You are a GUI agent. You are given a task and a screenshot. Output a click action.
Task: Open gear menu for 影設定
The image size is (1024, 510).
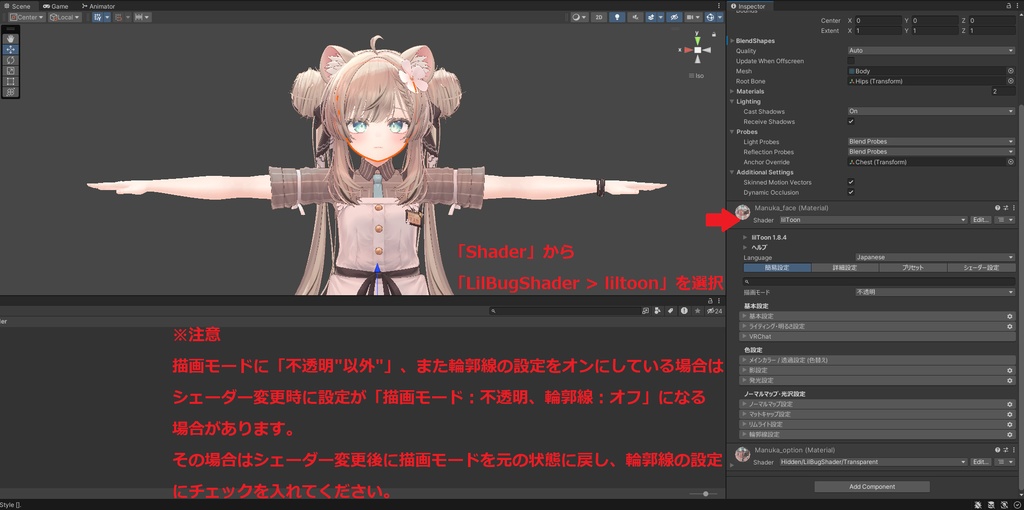point(1010,370)
